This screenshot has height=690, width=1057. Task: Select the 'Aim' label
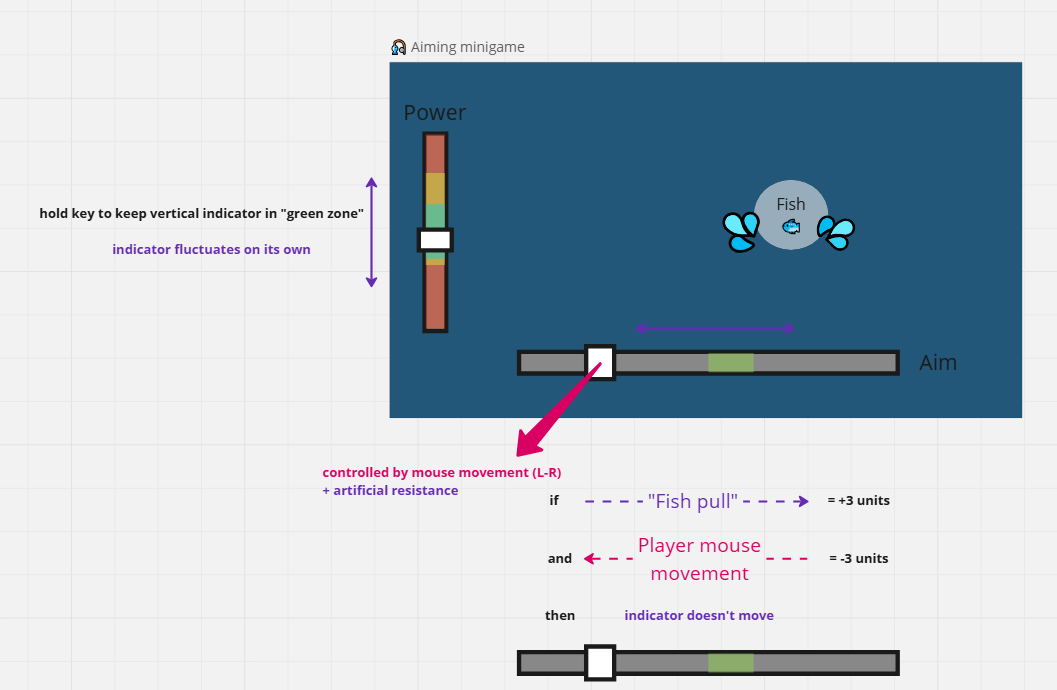tap(938, 363)
